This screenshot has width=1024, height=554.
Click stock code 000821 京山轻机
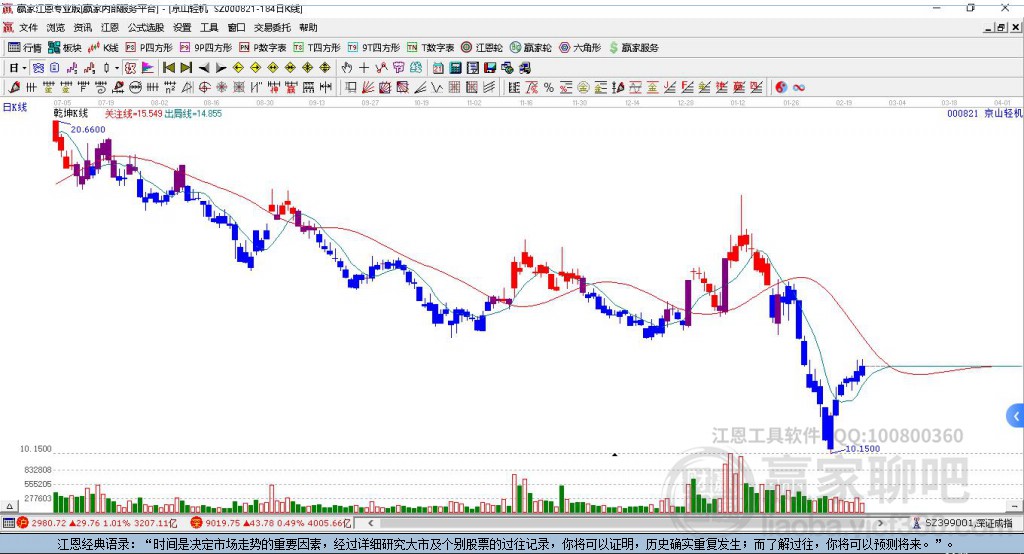tap(984, 114)
